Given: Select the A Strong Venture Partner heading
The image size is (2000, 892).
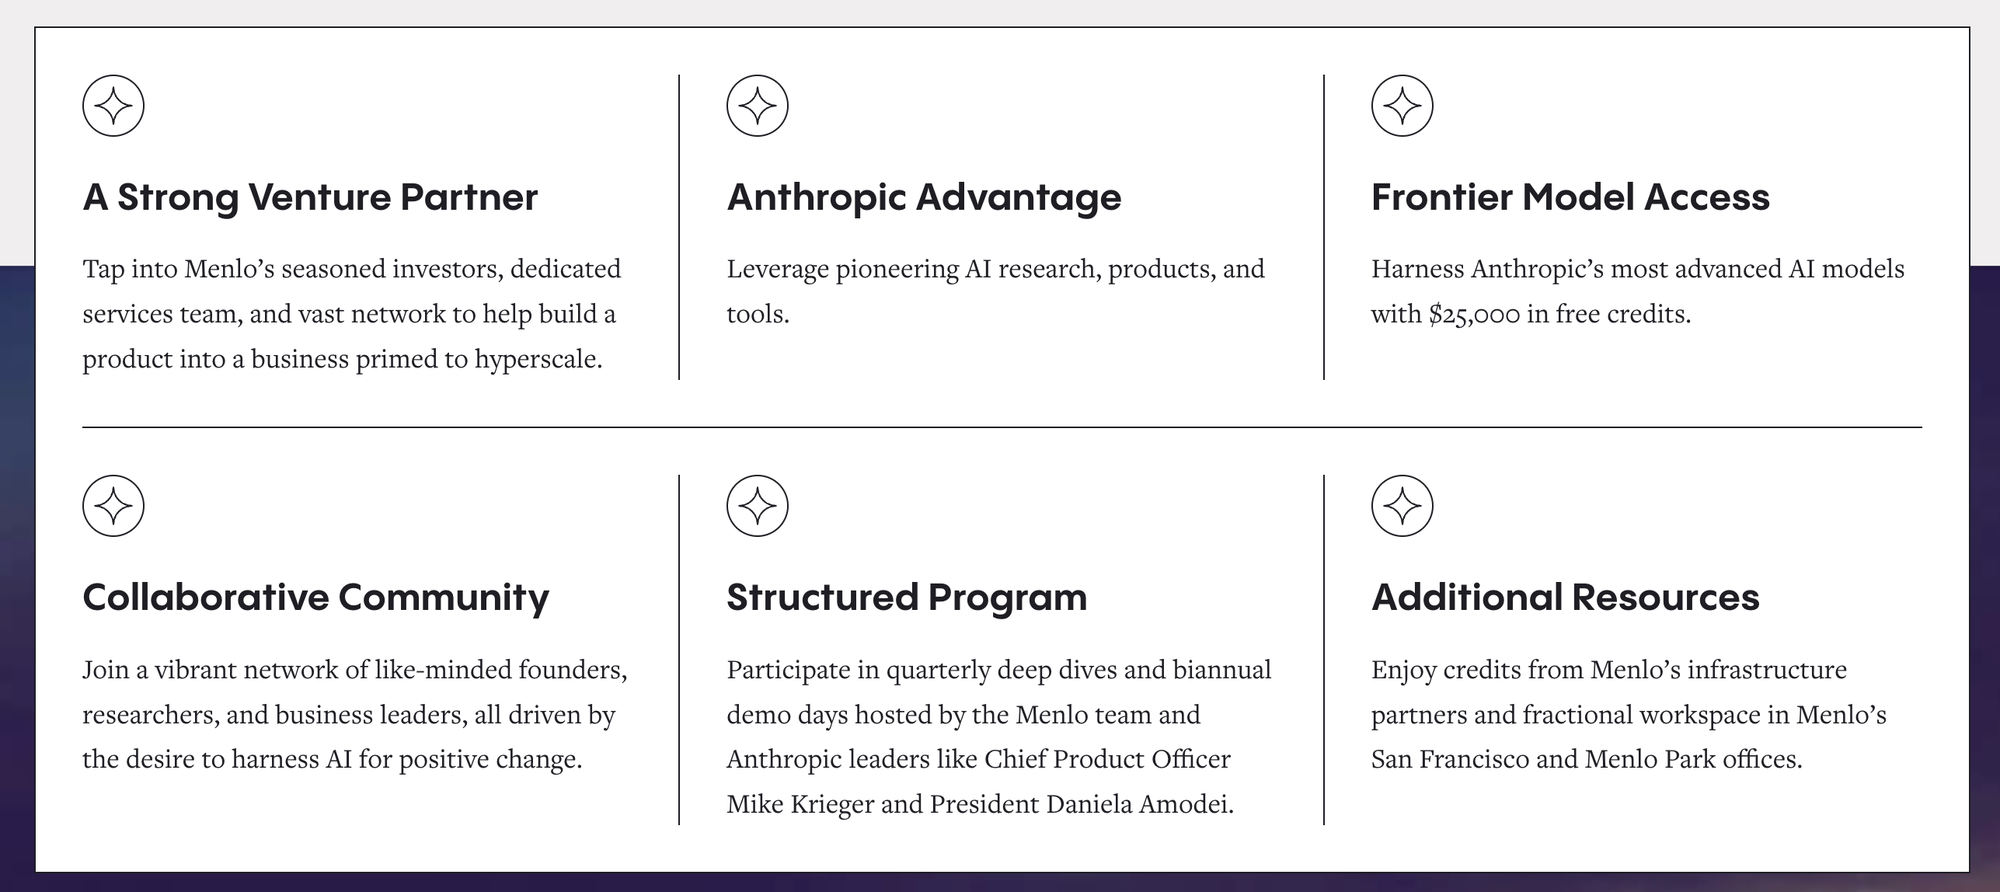Looking at the screenshot, I should point(310,197).
